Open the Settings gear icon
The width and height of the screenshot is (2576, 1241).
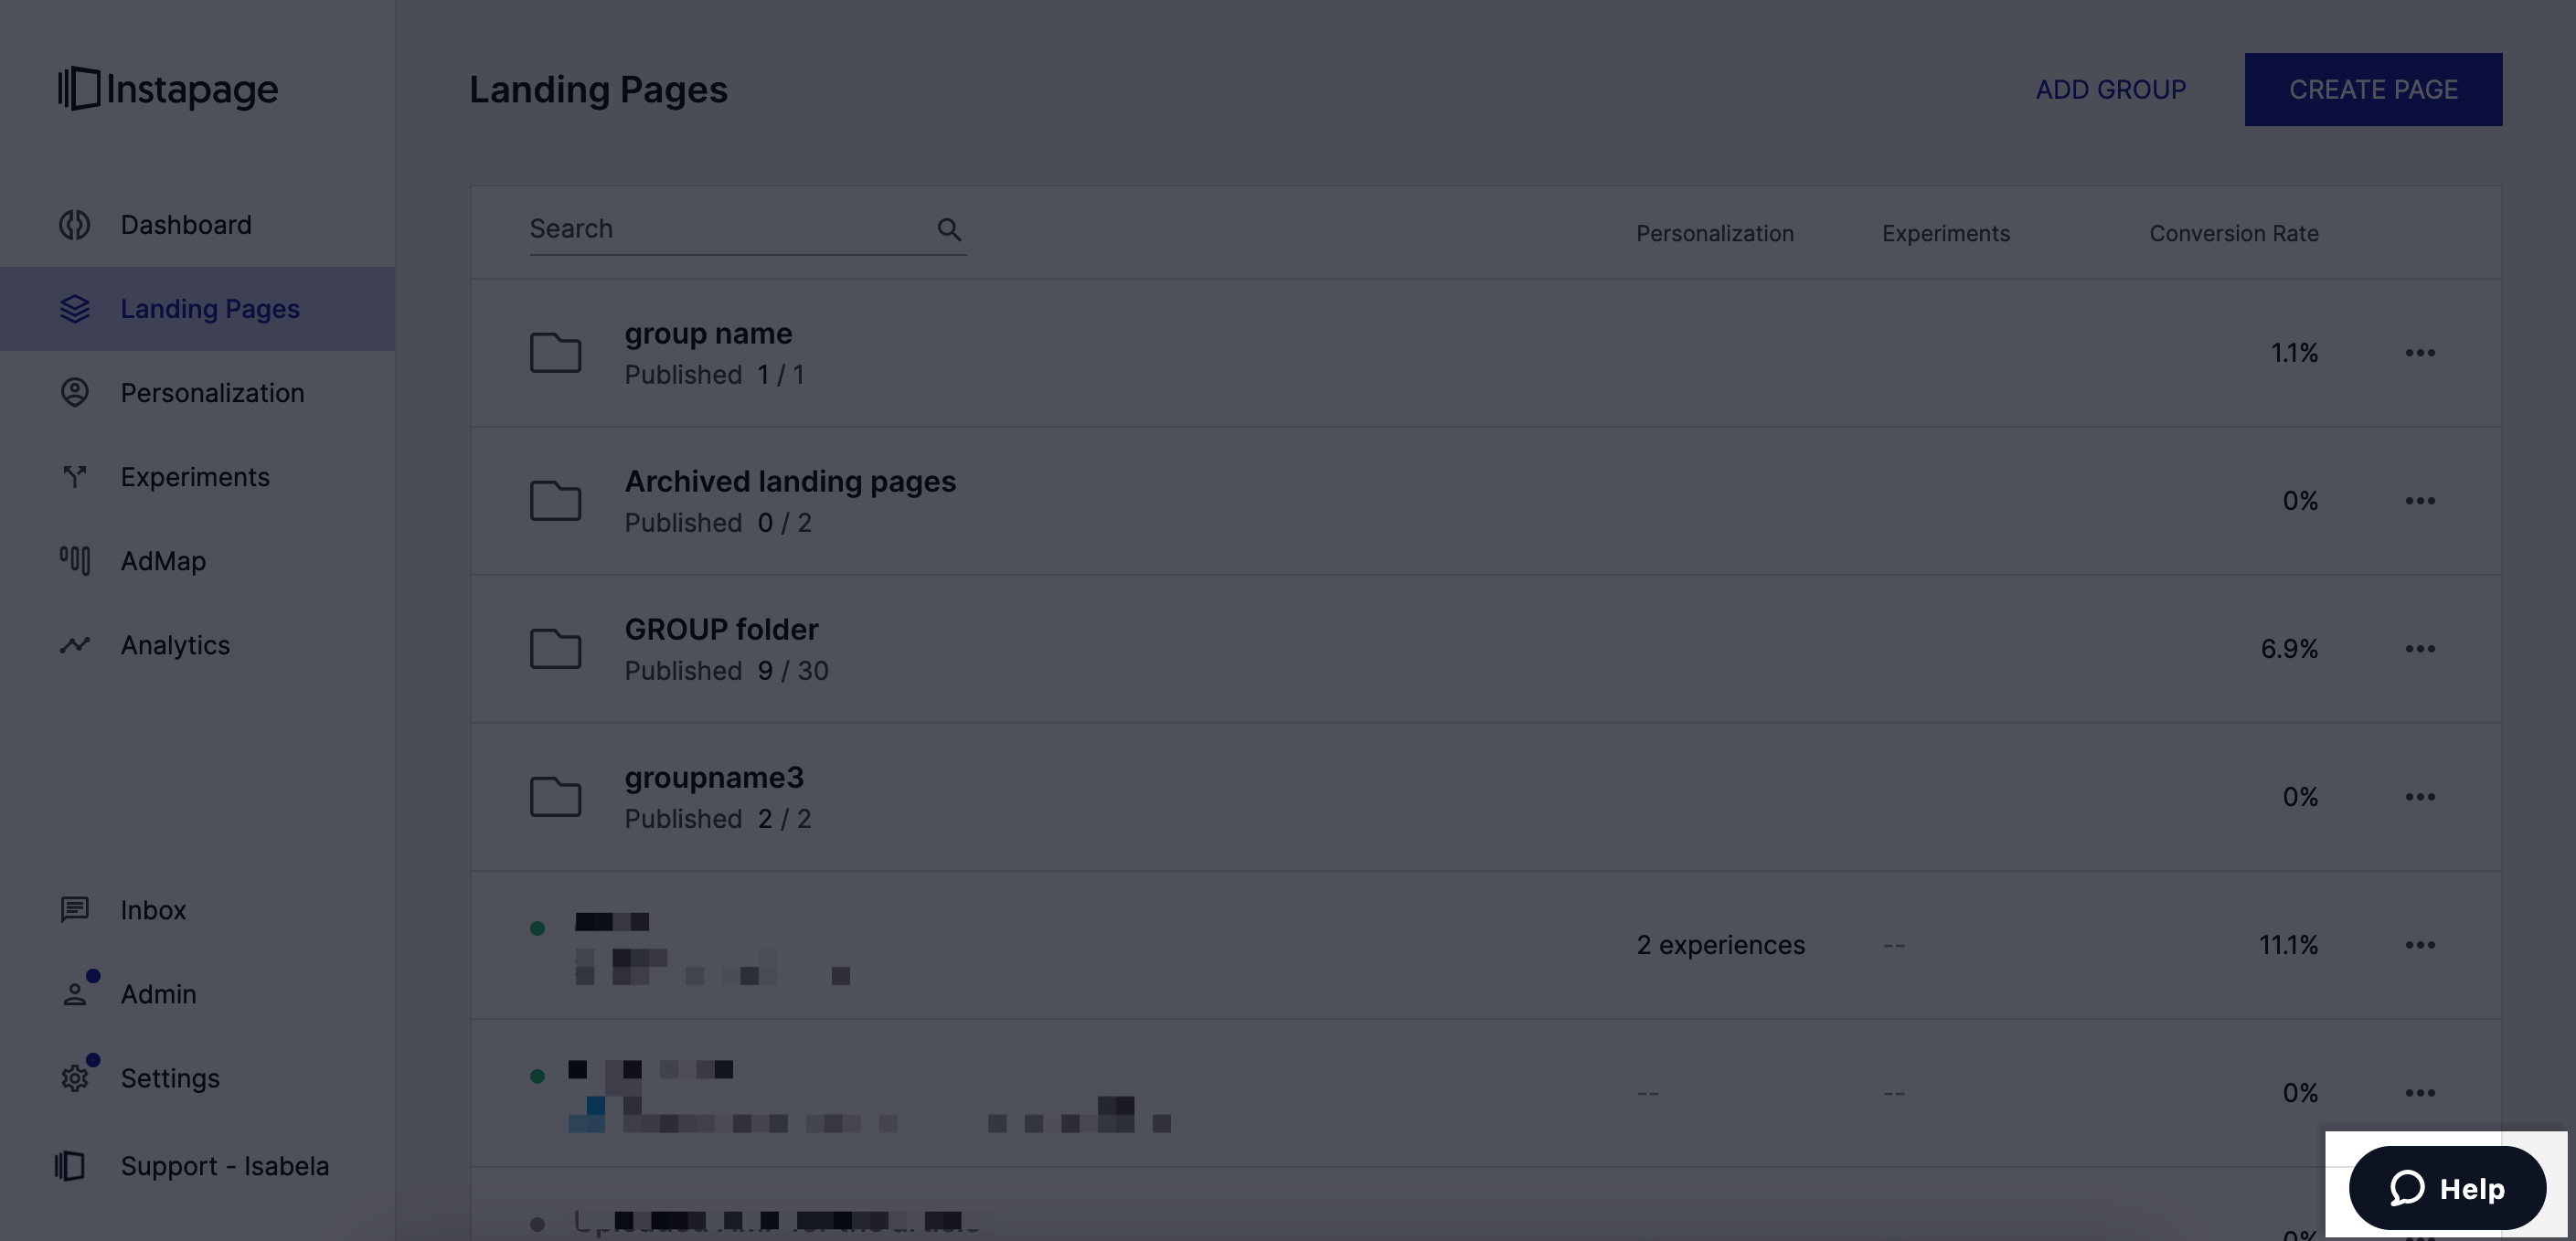tap(75, 1078)
